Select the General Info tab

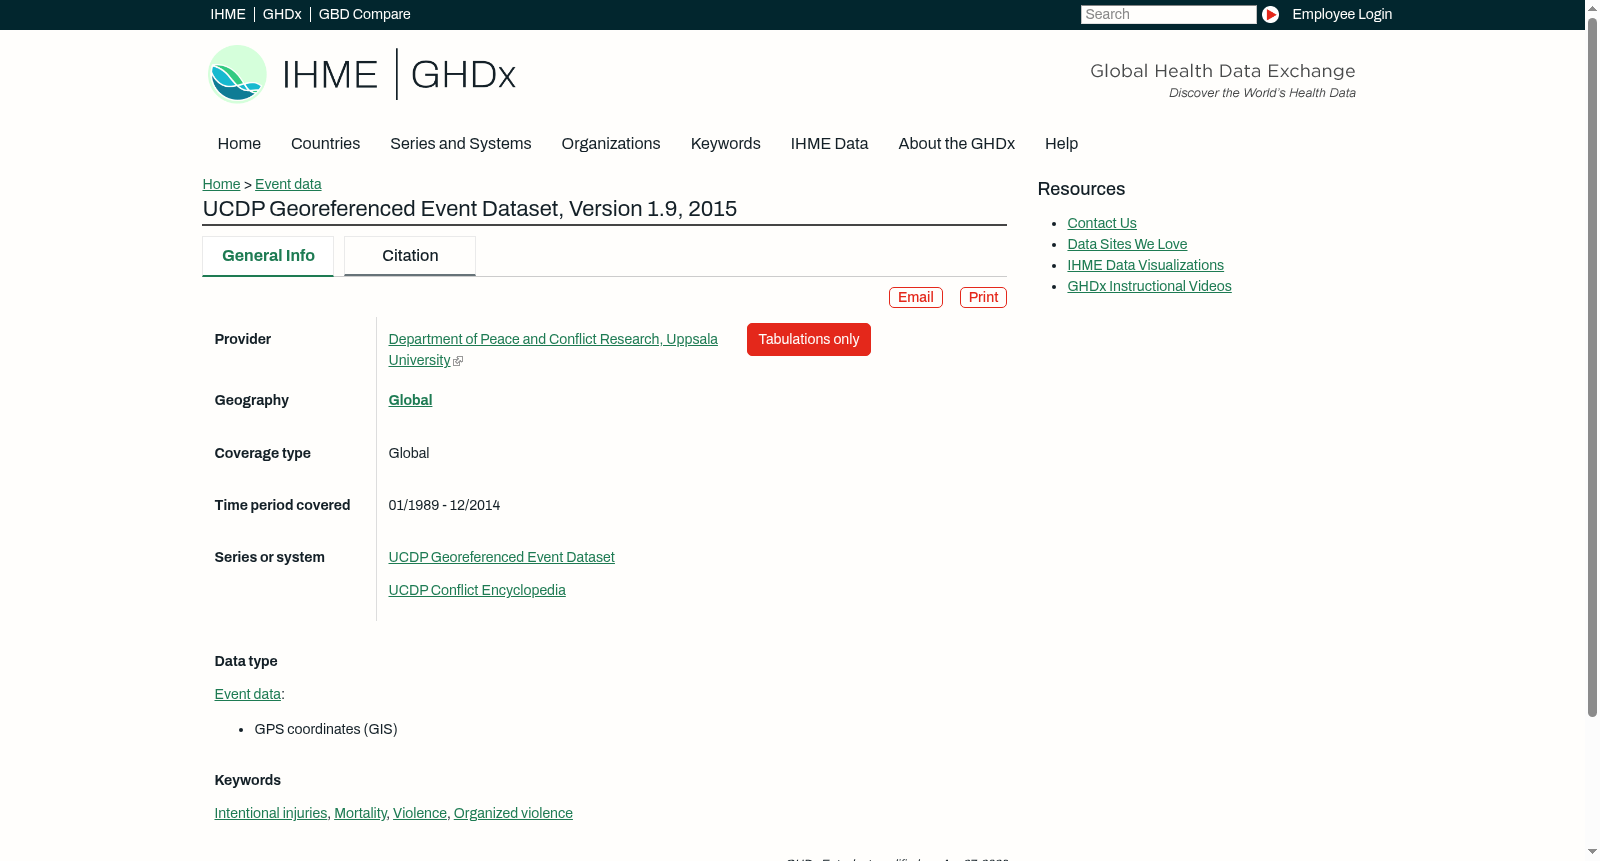coord(268,256)
